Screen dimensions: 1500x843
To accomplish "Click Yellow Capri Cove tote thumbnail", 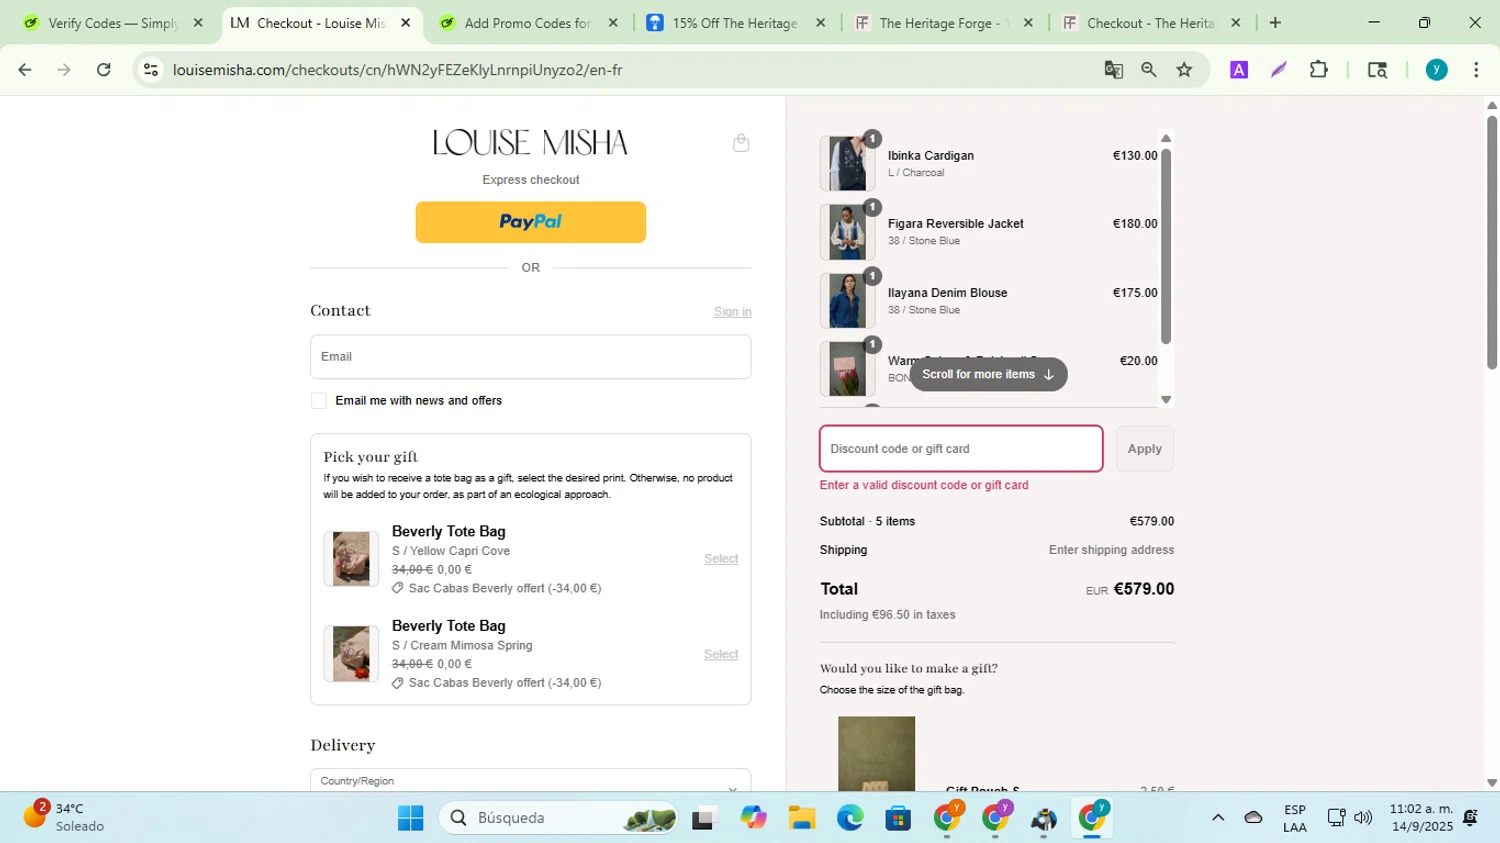I will click(351, 559).
